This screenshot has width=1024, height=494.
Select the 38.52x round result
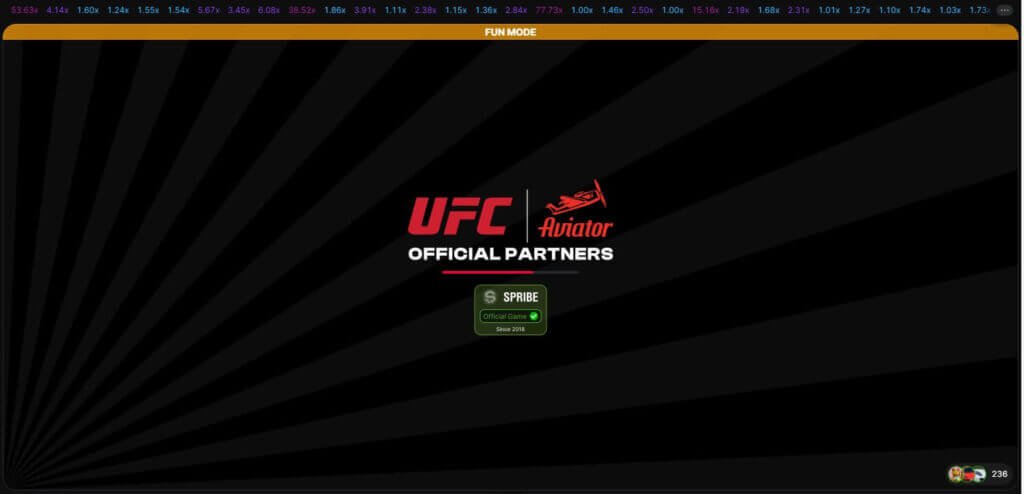pyautogui.click(x=301, y=10)
